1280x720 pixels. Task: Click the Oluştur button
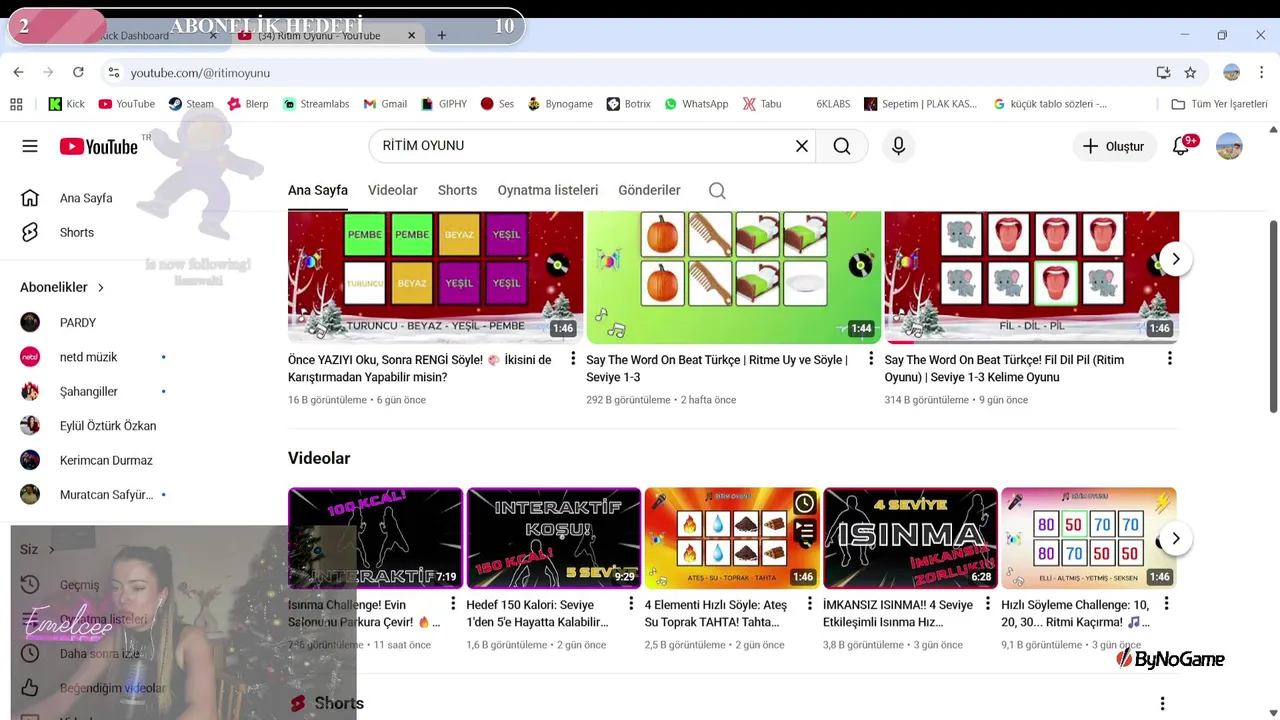[1115, 146]
